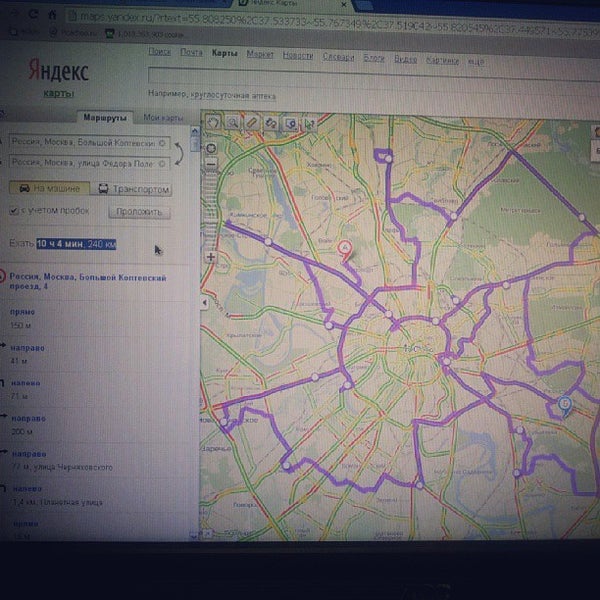This screenshot has height=600, width=600.
Task: Collapse side panel with left arrow on map edge
Action: (x=204, y=303)
